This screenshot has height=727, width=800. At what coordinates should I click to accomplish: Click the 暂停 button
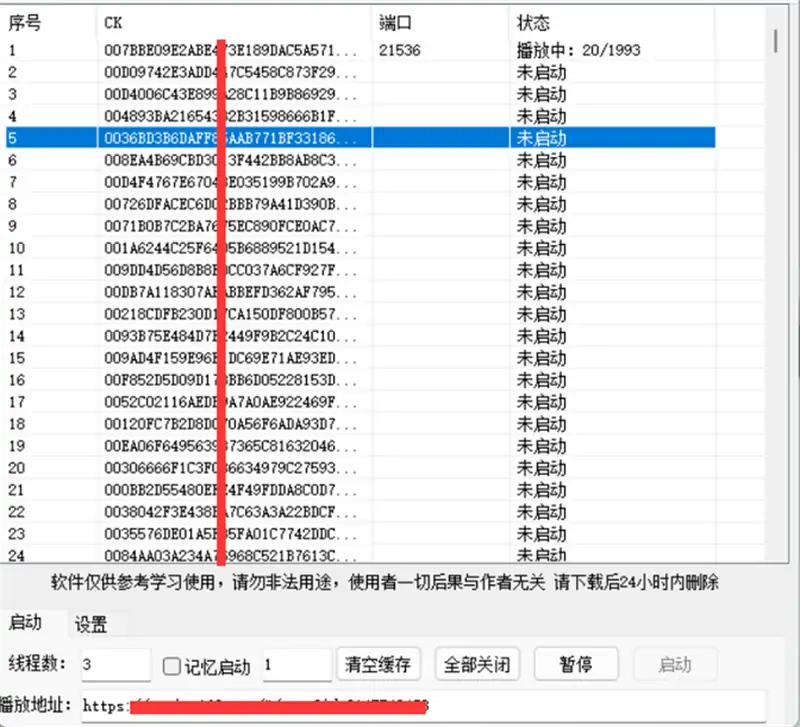[x=576, y=665]
